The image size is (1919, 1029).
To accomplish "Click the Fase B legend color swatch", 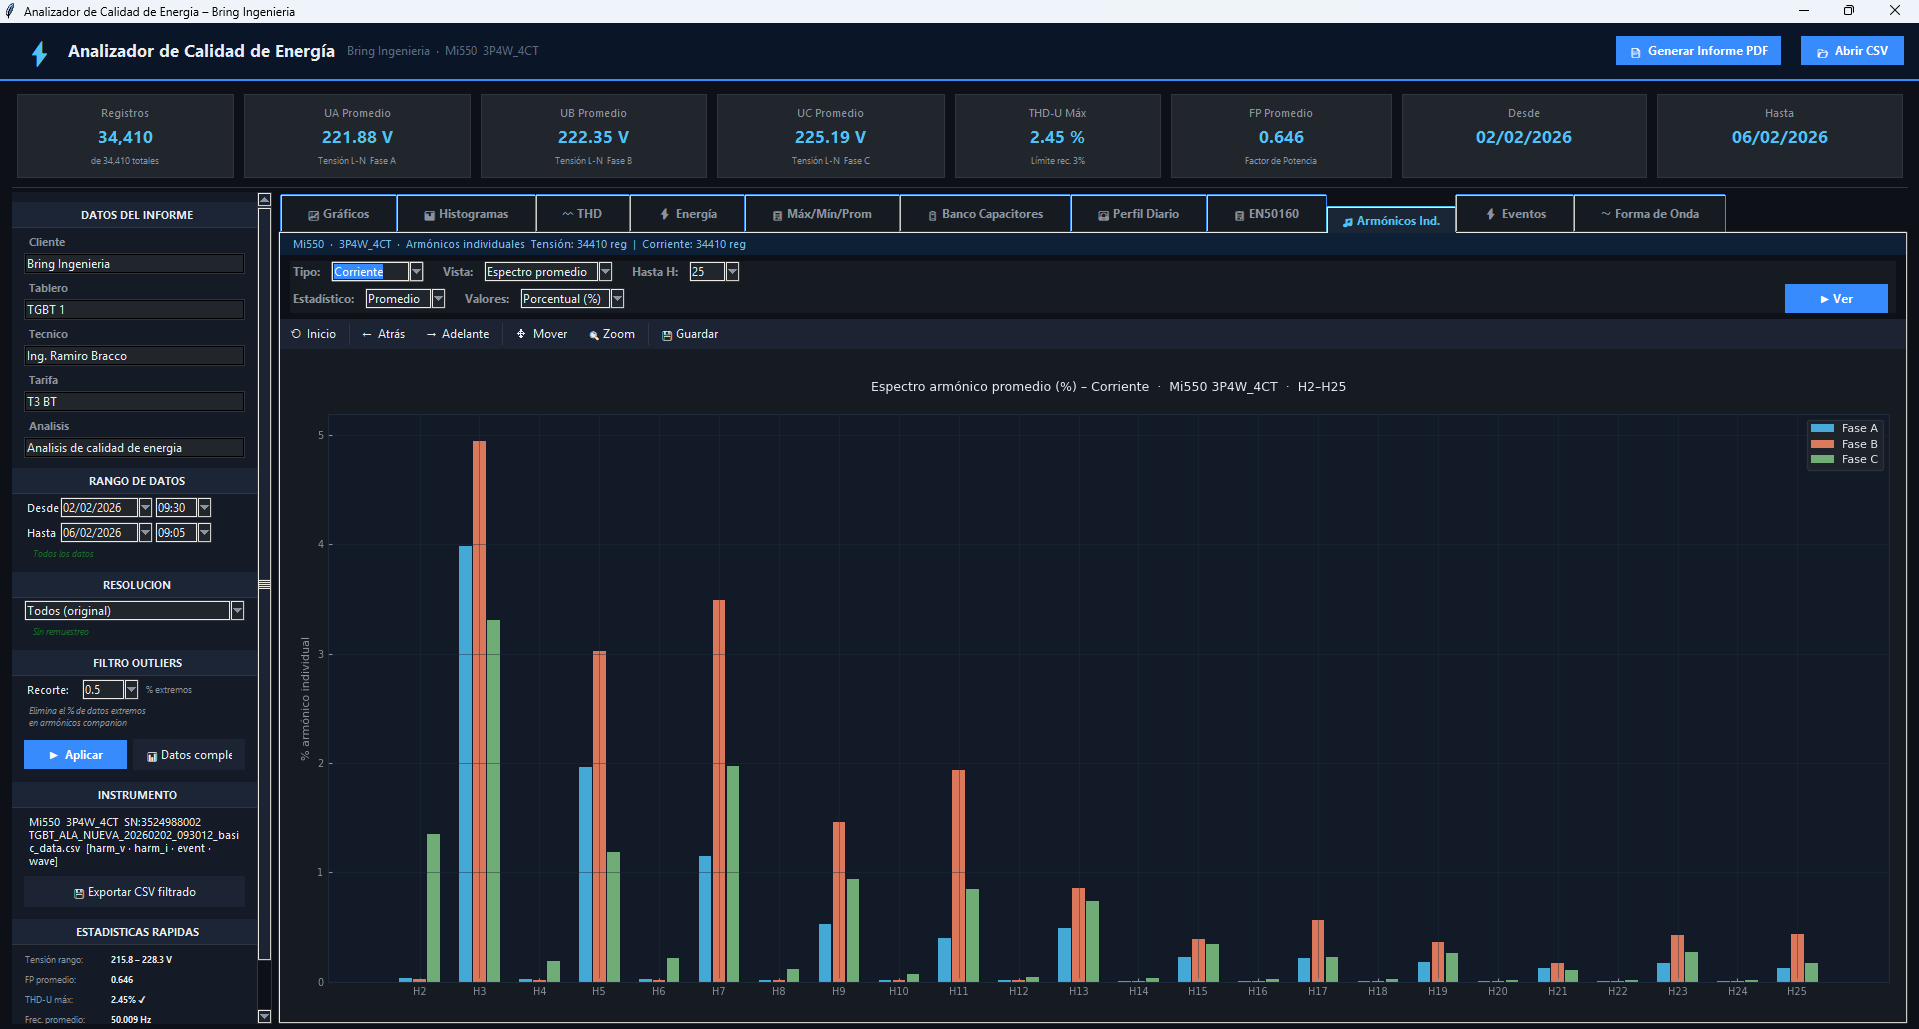I will (1820, 443).
